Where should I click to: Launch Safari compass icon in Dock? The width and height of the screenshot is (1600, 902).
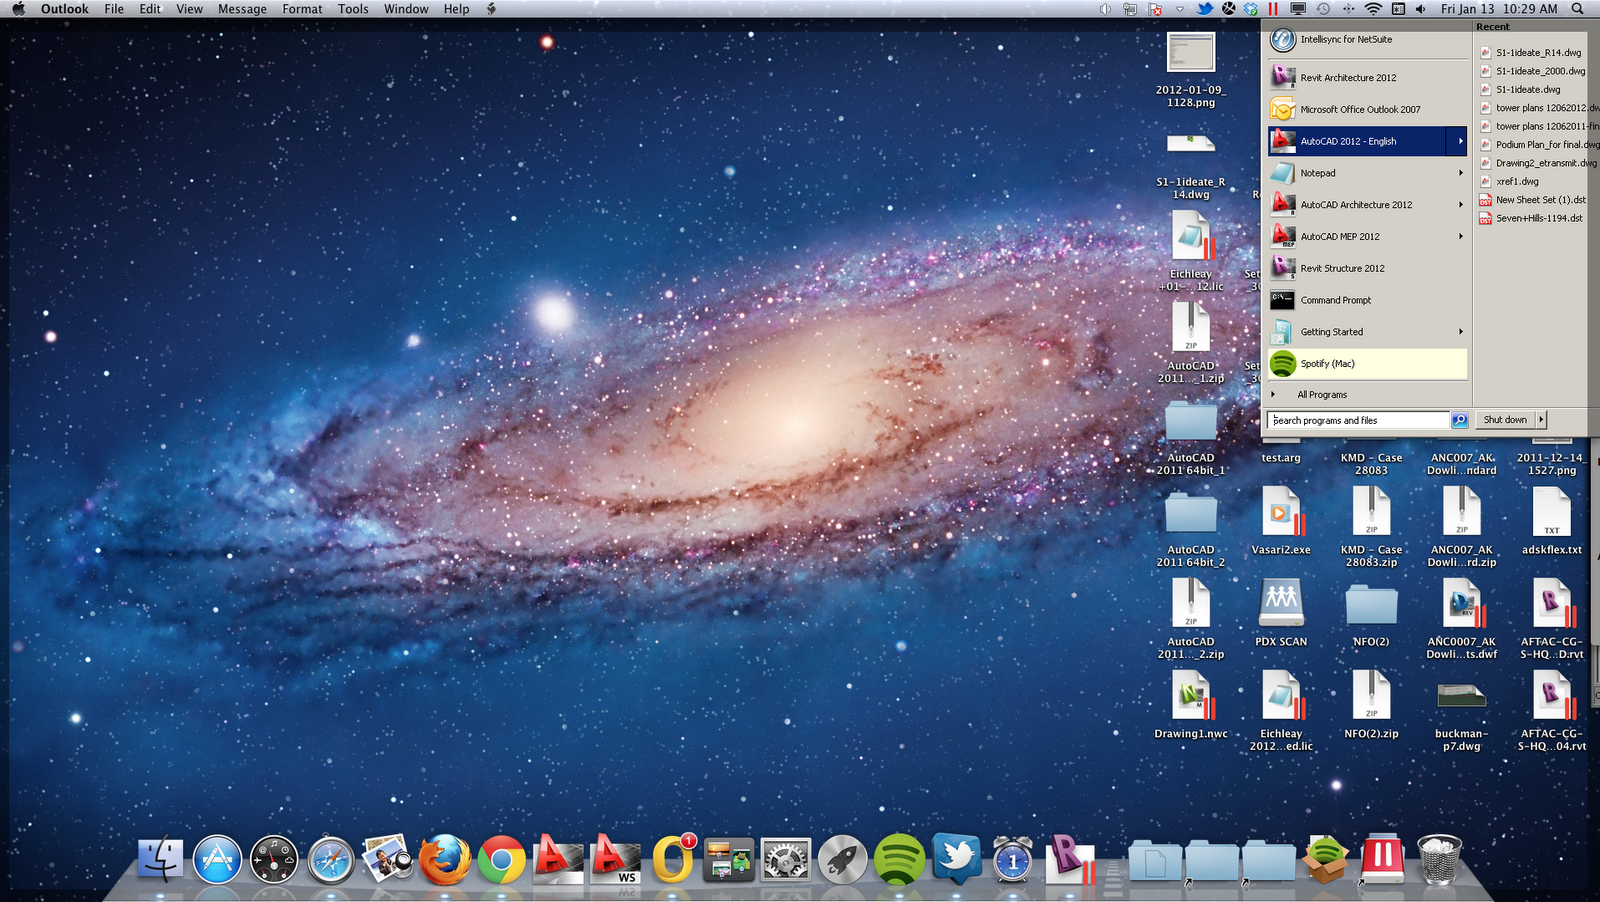(x=330, y=859)
